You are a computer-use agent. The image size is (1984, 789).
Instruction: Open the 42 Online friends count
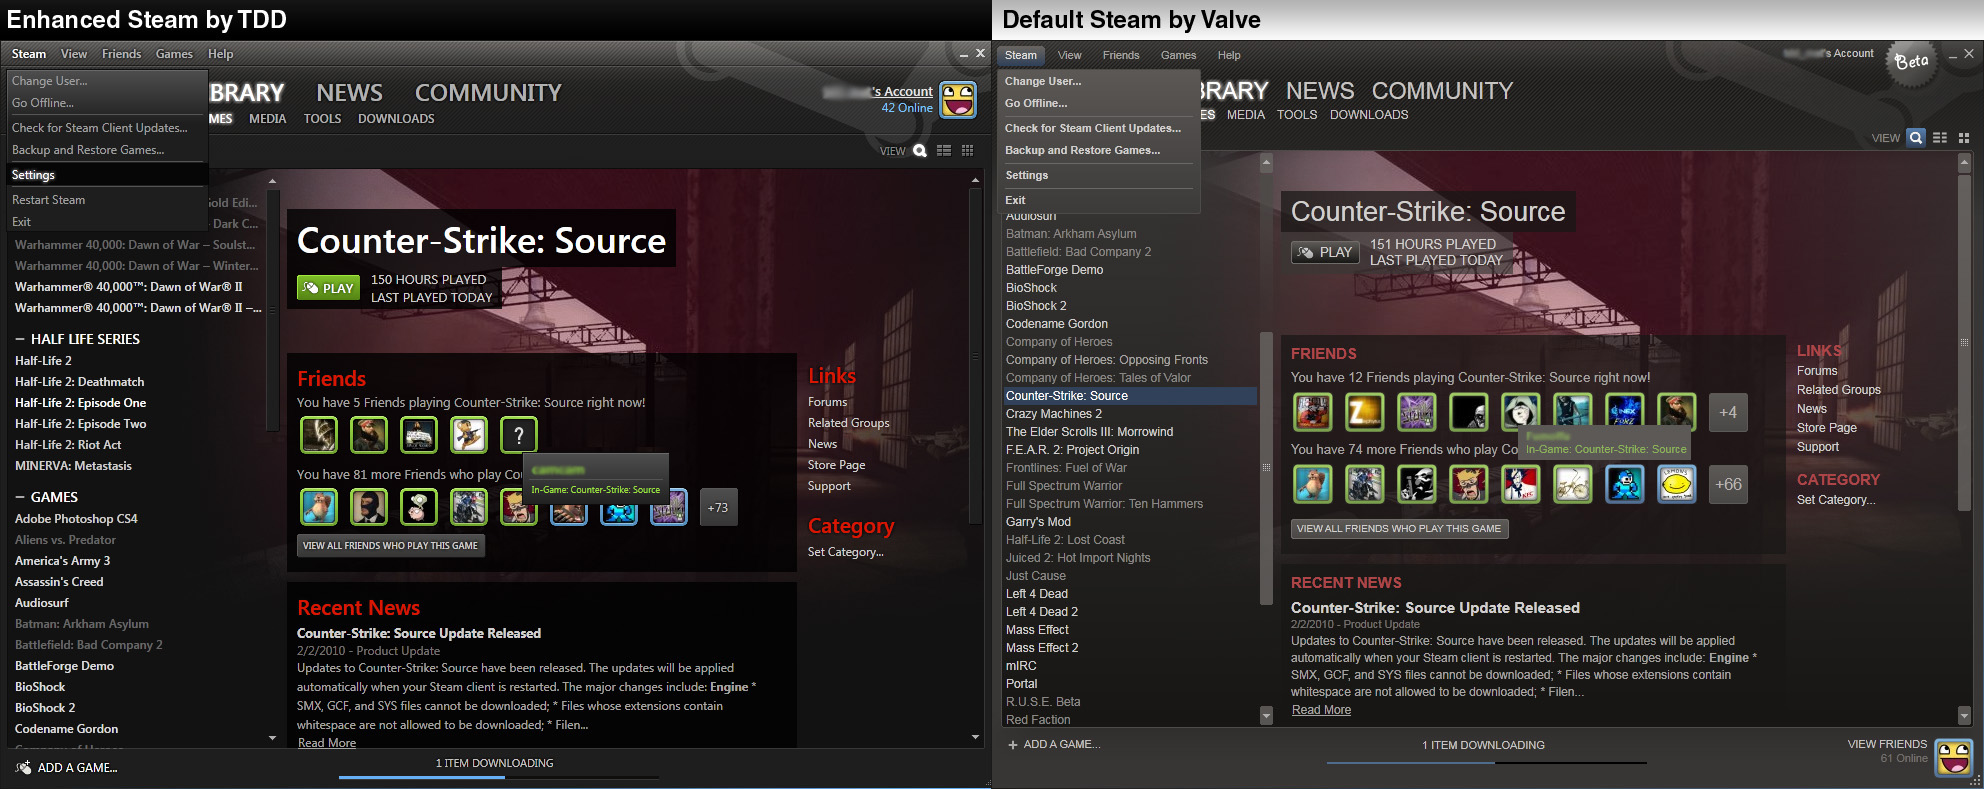[x=907, y=108]
